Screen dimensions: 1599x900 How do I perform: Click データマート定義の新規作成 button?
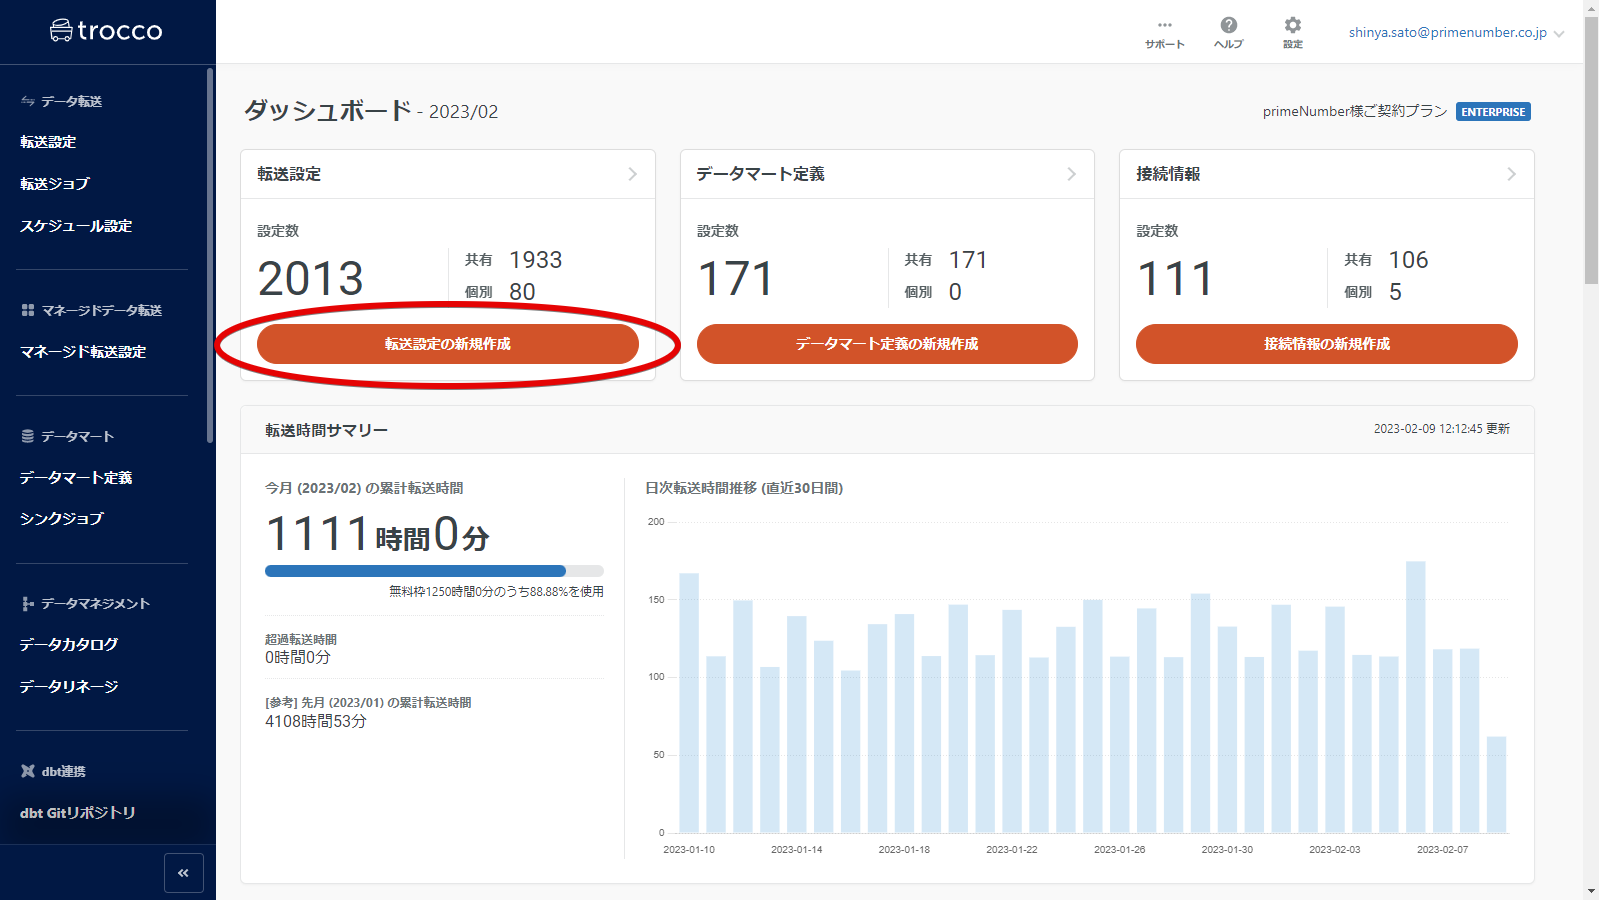tap(887, 344)
